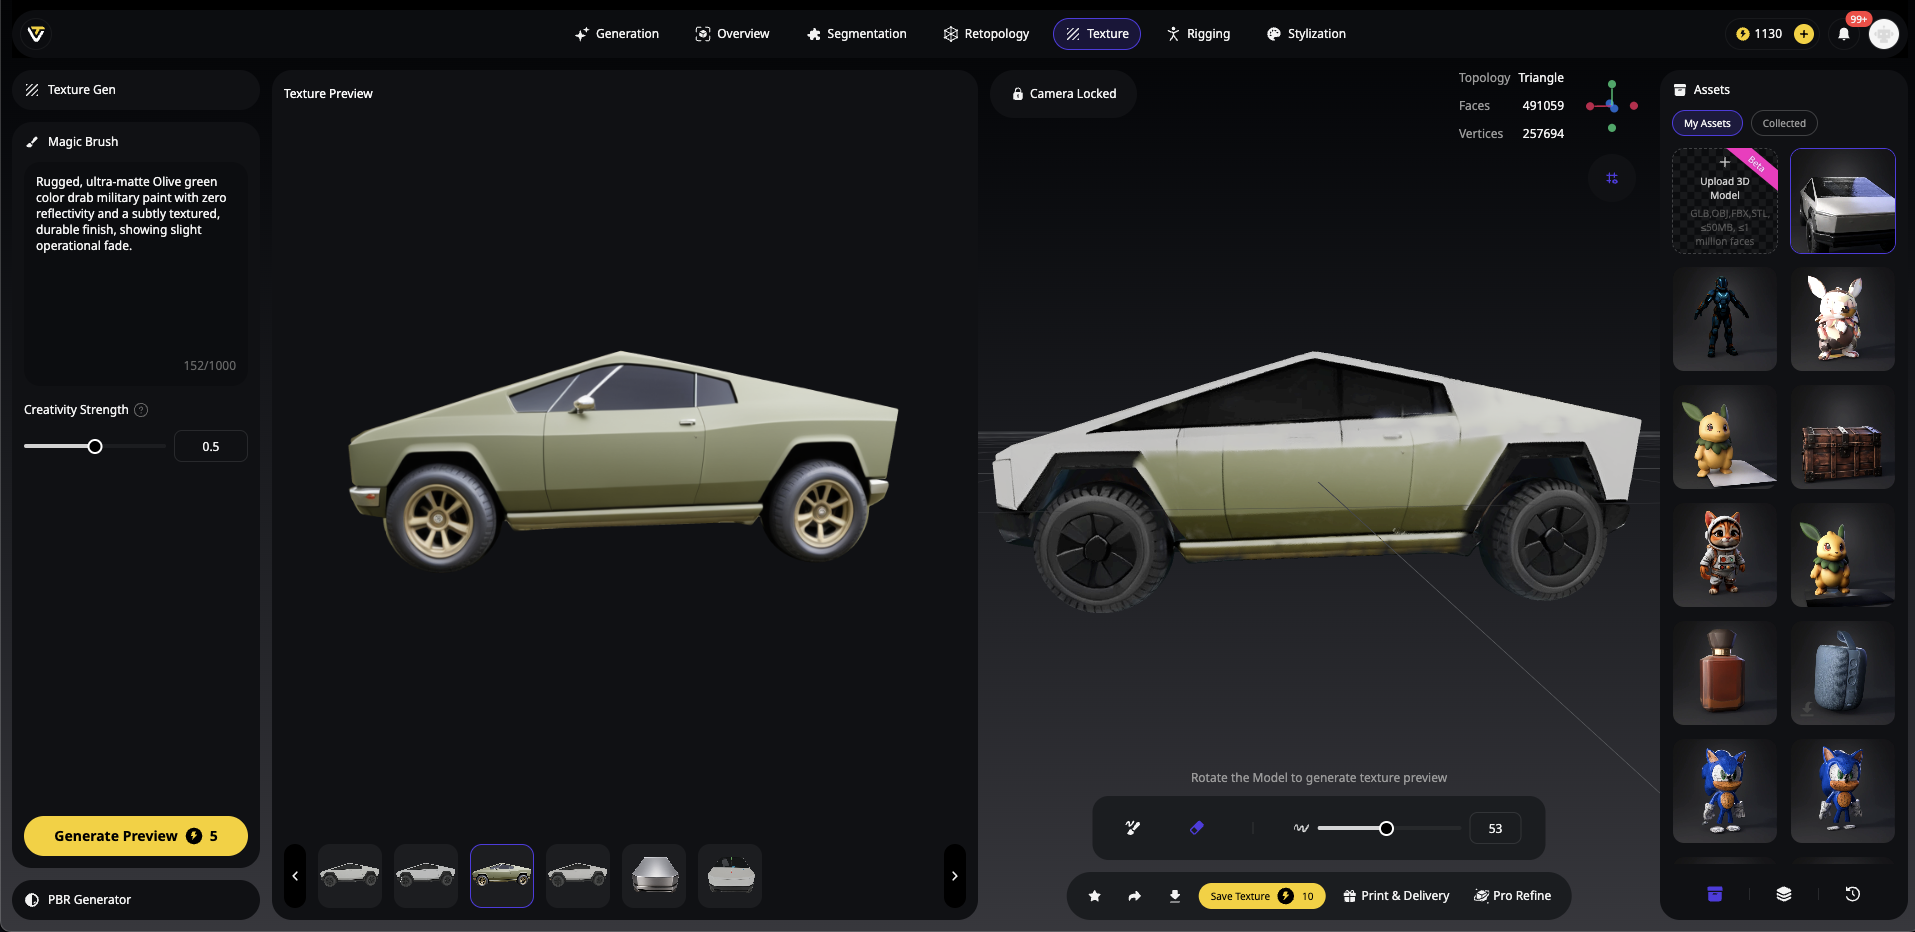Click into the Magic Brush prompt text area
1915x932 pixels.
[136, 273]
